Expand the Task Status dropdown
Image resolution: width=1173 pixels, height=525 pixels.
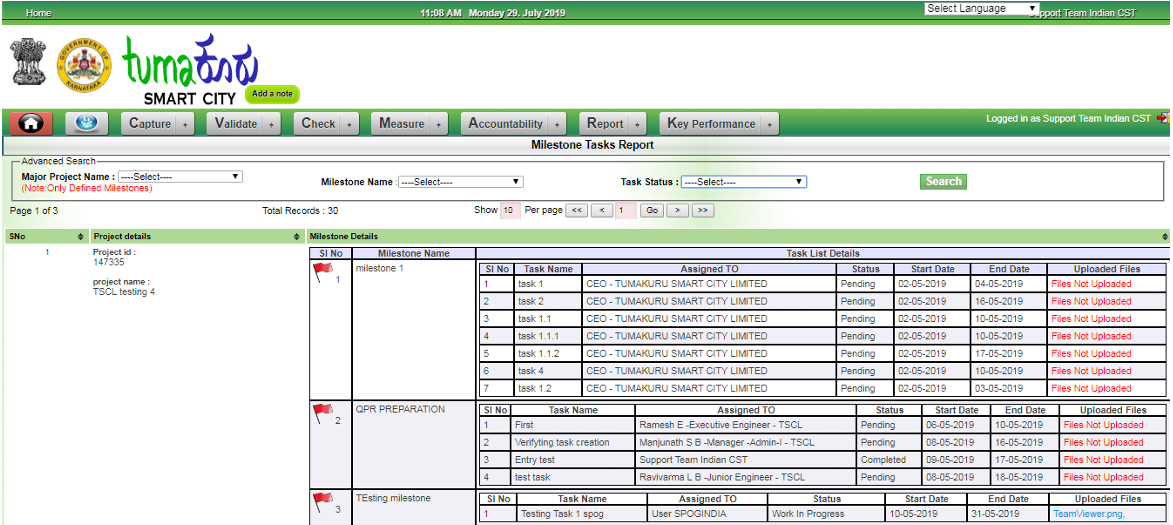(743, 182)
